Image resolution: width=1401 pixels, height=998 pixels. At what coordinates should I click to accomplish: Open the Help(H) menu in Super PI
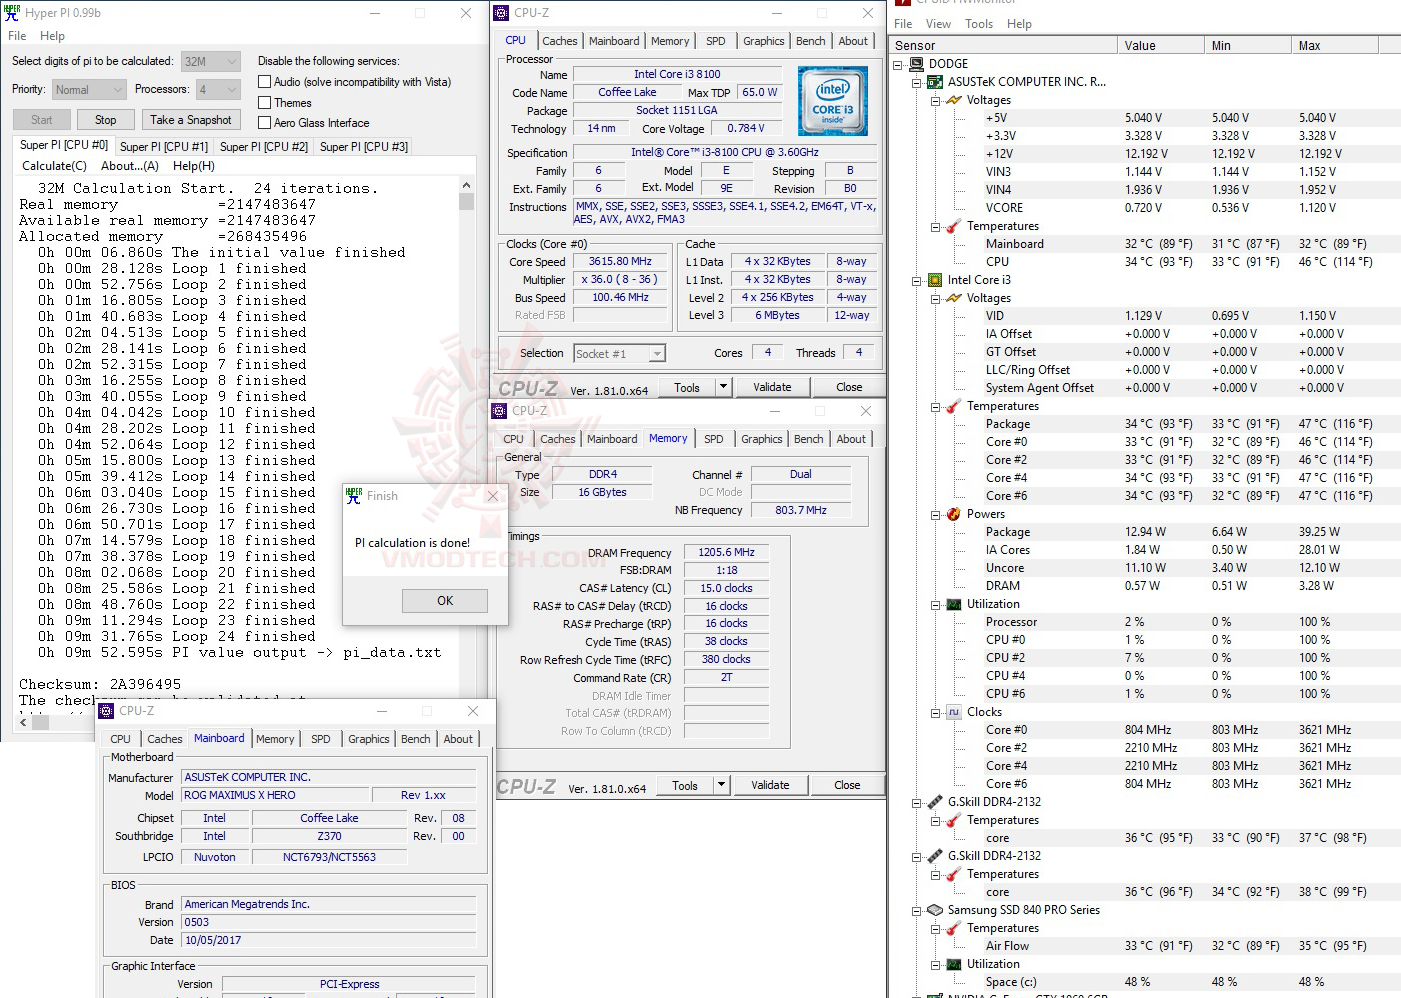click(x=194, y=166)
